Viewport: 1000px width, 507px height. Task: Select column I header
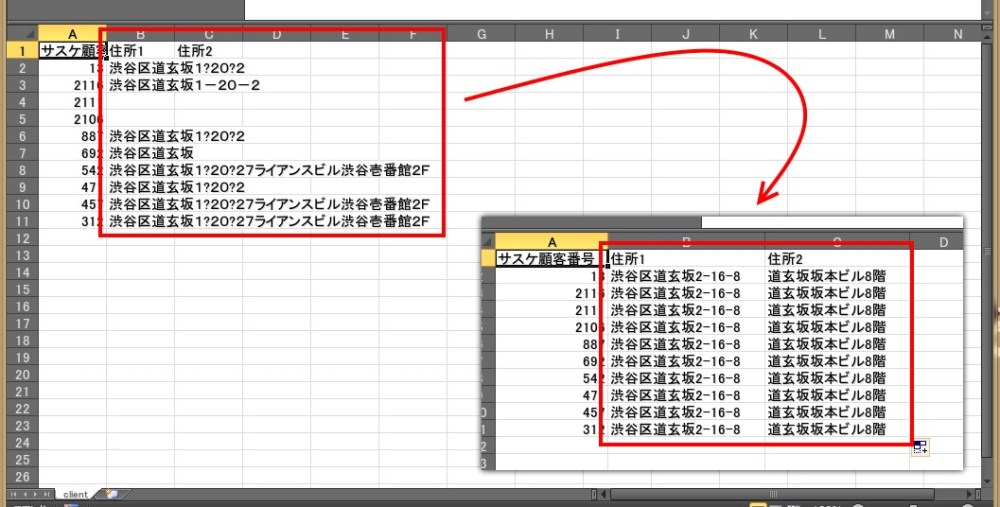click(617, 34)
